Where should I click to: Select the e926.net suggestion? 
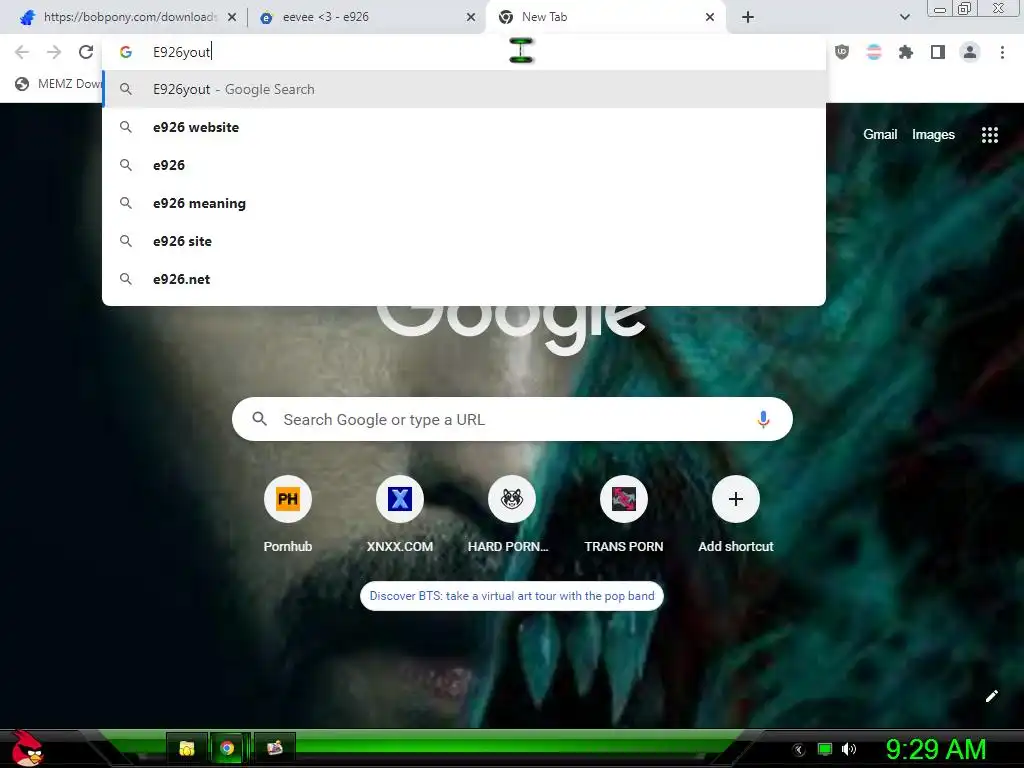tap(464, 279)
